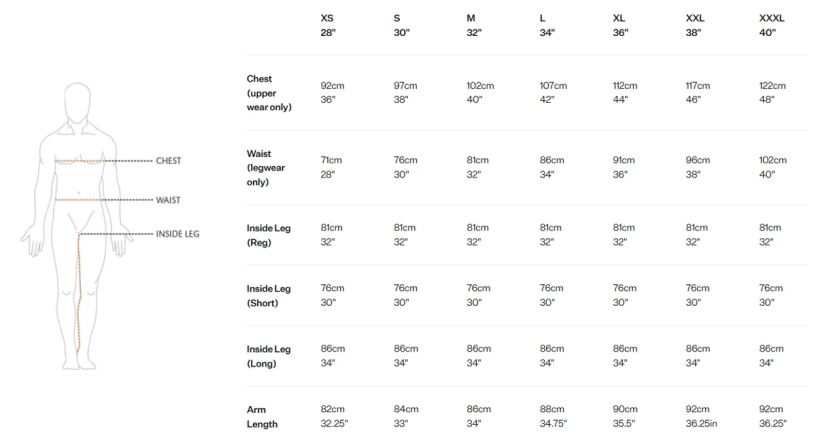Click the 97cm chest value for size S
Screen dimensions: 816x440
[405, 85]
